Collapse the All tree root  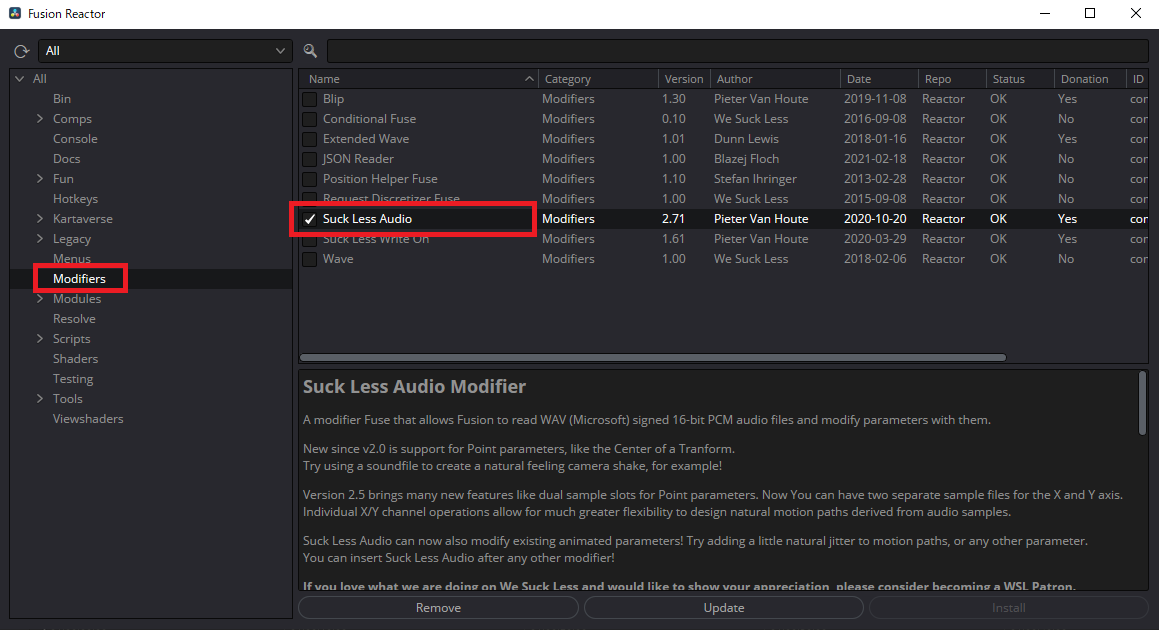pos(20,78)
